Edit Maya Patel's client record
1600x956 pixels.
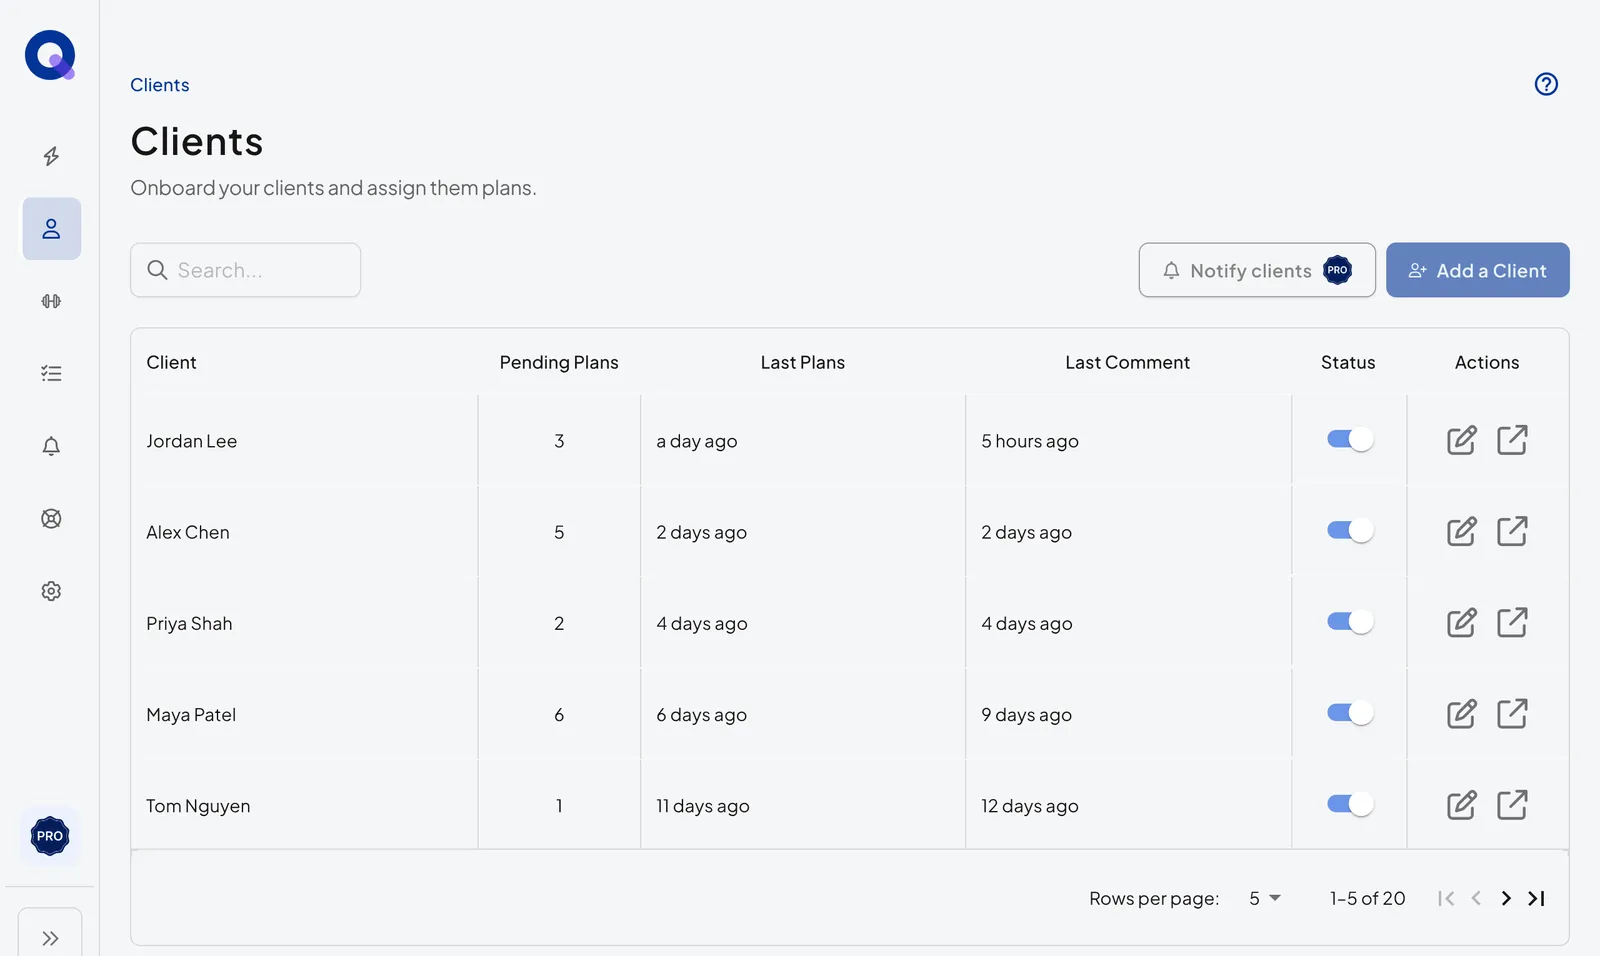pos(1461,714)
